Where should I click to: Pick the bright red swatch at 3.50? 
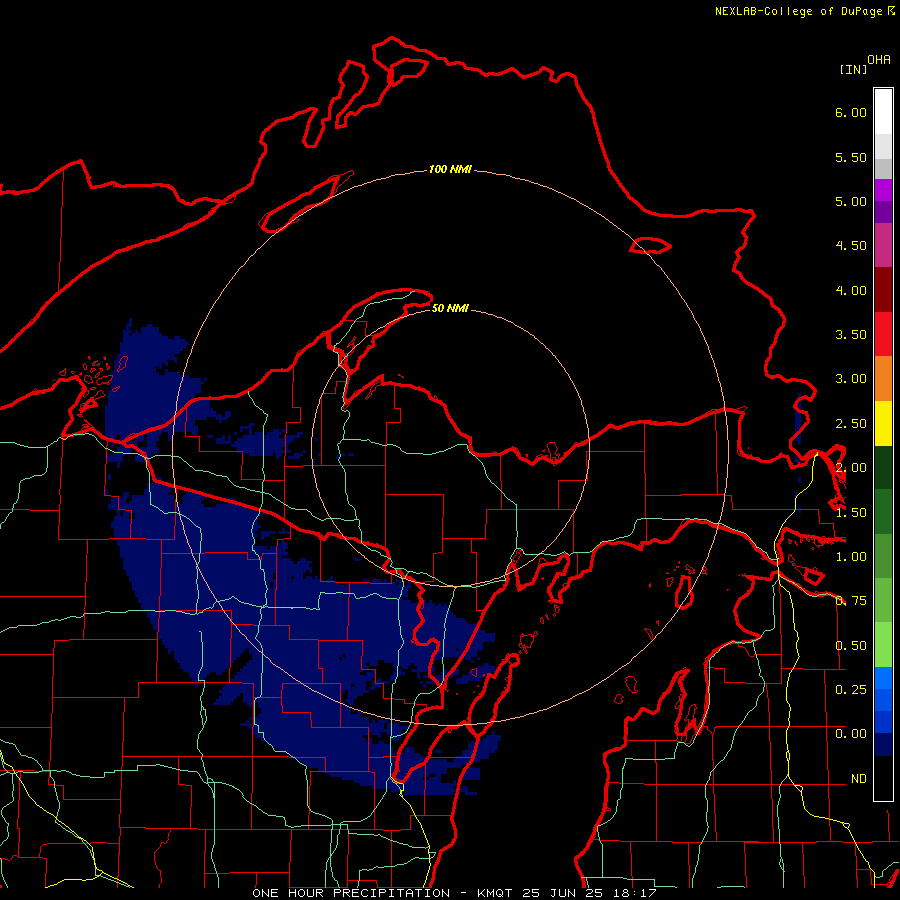tap(883, 334)
